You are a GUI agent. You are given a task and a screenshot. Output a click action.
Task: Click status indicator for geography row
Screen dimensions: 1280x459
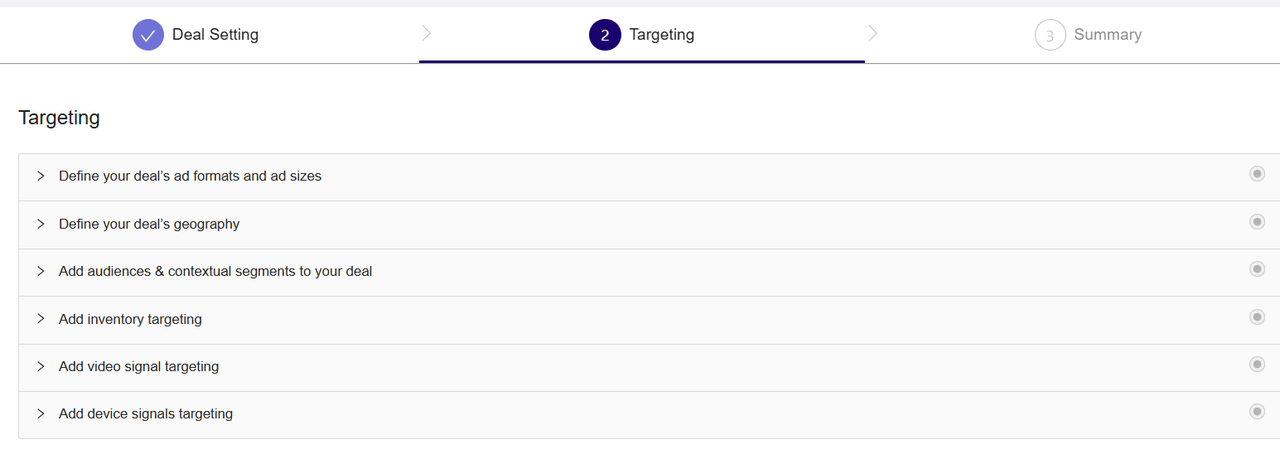[1257, 222]
